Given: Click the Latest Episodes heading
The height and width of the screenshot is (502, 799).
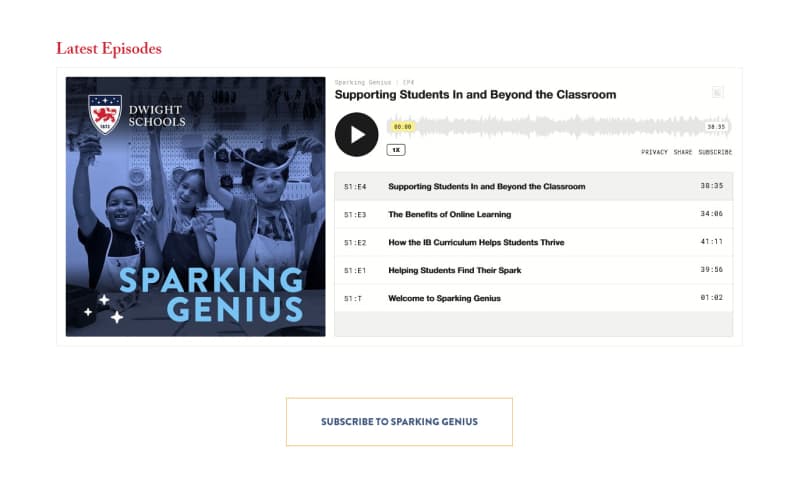Looking at the screenshot, I should (108, 48).
